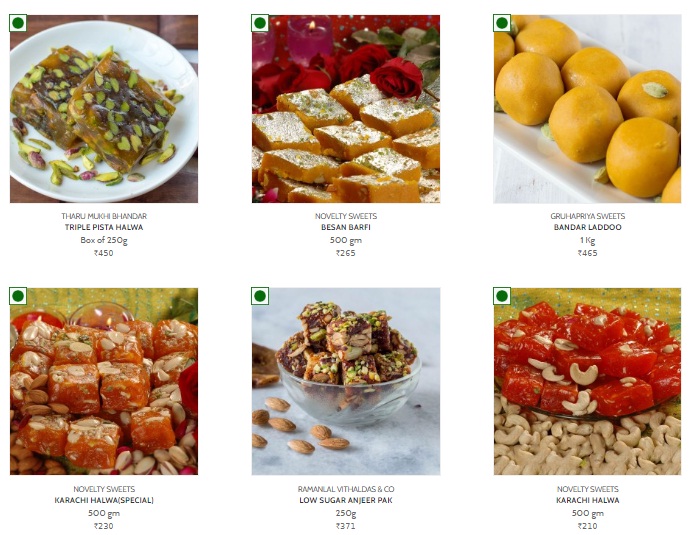Select the TRIPLE PISTA HALWA title link
The height and width of the screenshot is (535, 695).
(104, 227)
